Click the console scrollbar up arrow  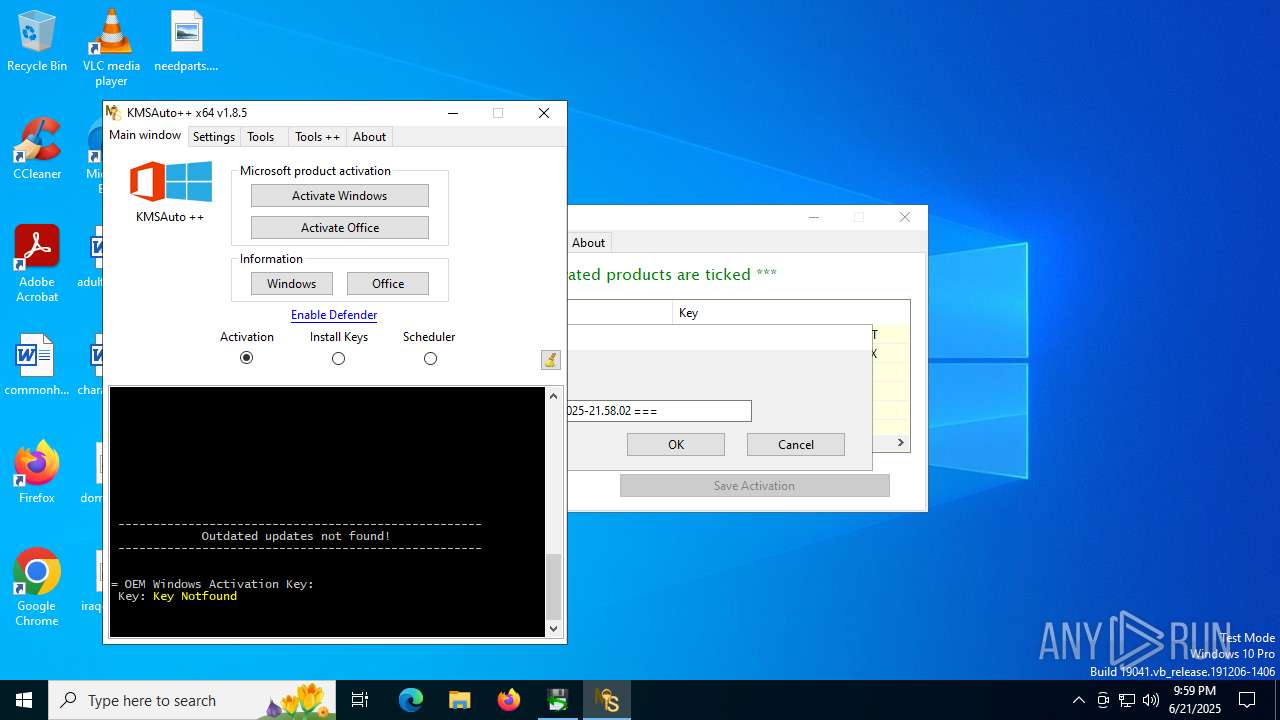553,396
